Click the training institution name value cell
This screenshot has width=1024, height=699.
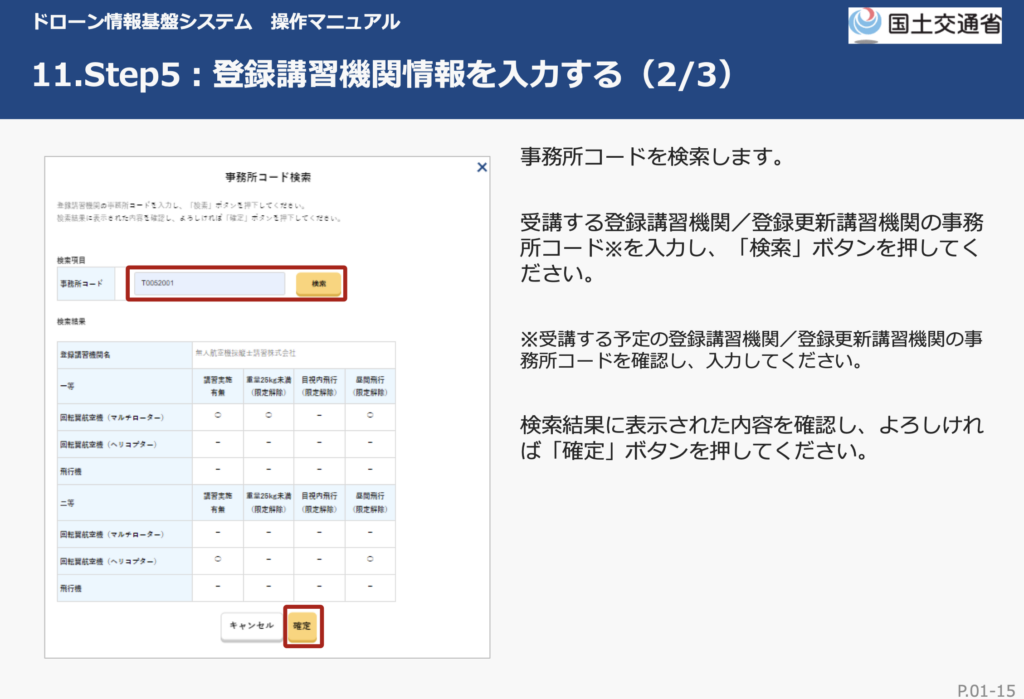point(293,354)
